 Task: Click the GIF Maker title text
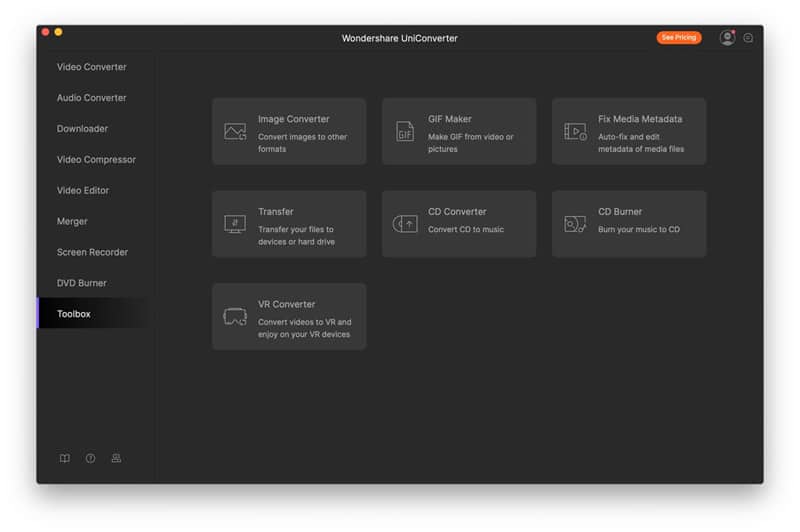click(x=449, y=119)
